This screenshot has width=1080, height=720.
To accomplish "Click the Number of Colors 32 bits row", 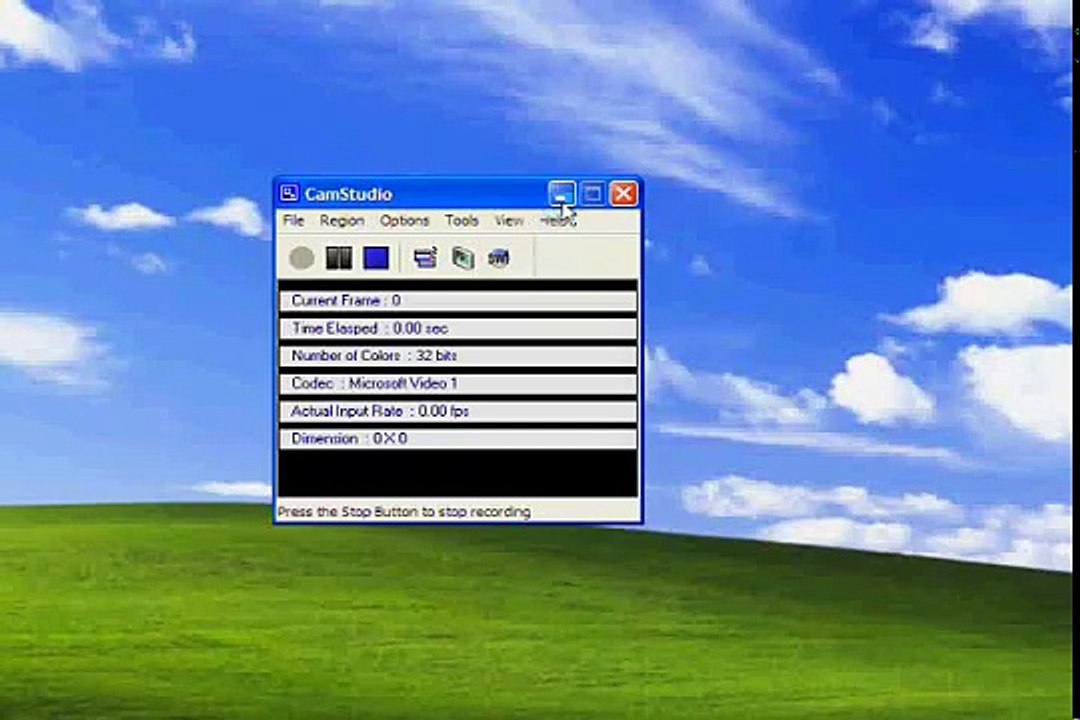I will point(458,356).
